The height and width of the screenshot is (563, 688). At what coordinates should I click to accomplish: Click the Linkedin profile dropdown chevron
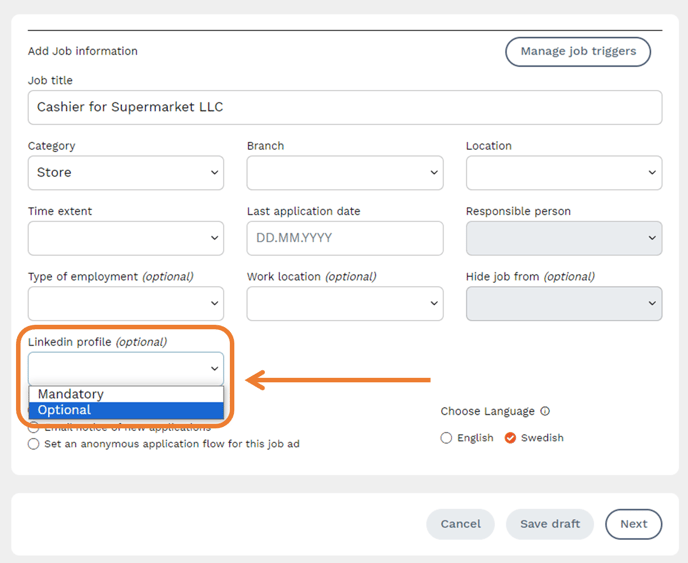coord(214,369)
